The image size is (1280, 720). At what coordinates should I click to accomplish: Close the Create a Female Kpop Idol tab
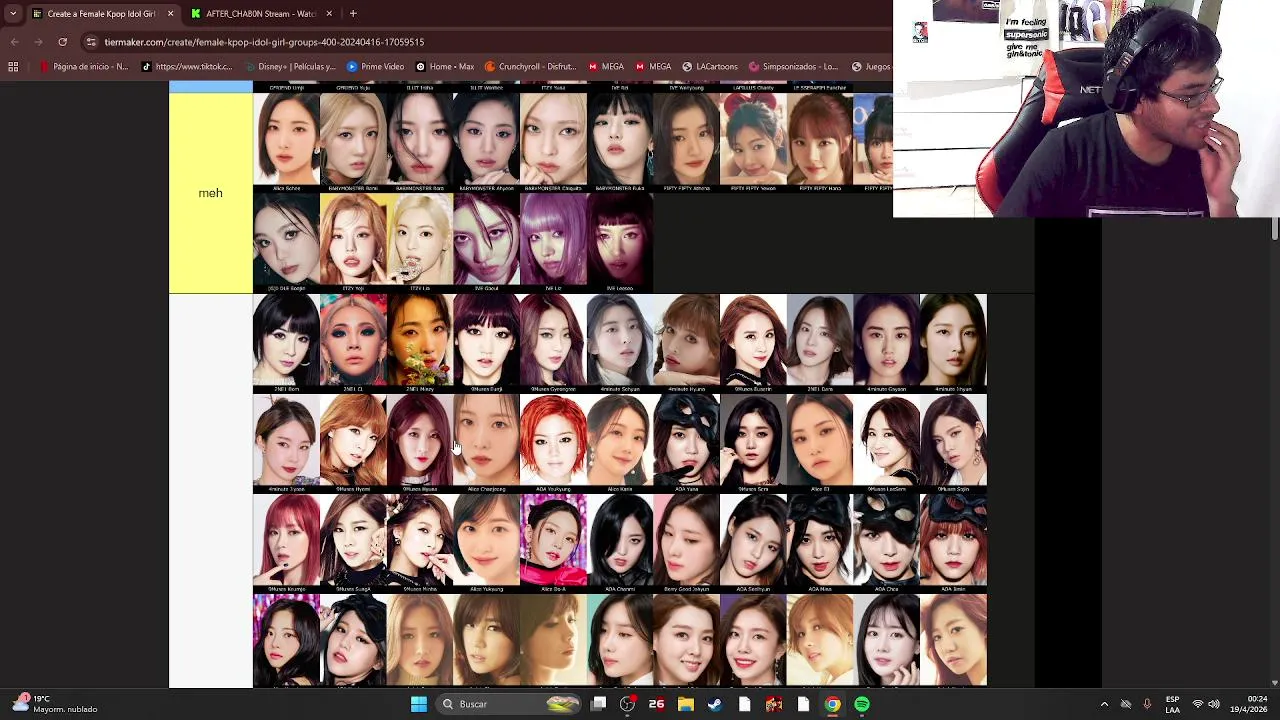pos(170,14)
